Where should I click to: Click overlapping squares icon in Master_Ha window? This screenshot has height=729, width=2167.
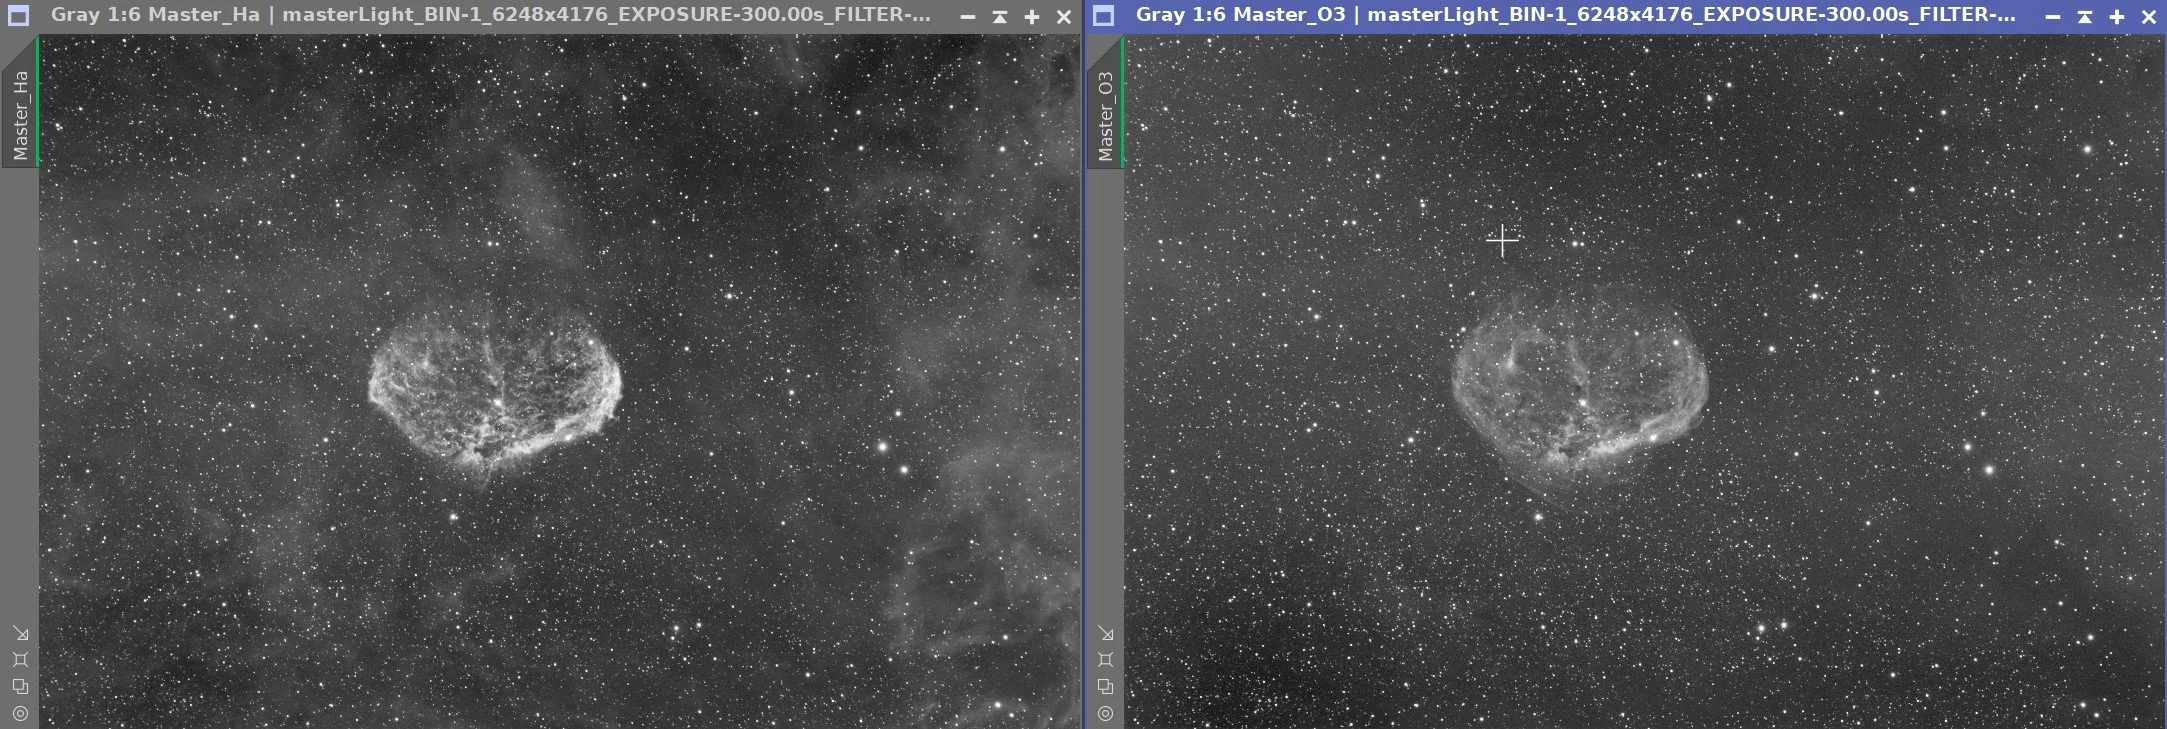pos(20,686)
